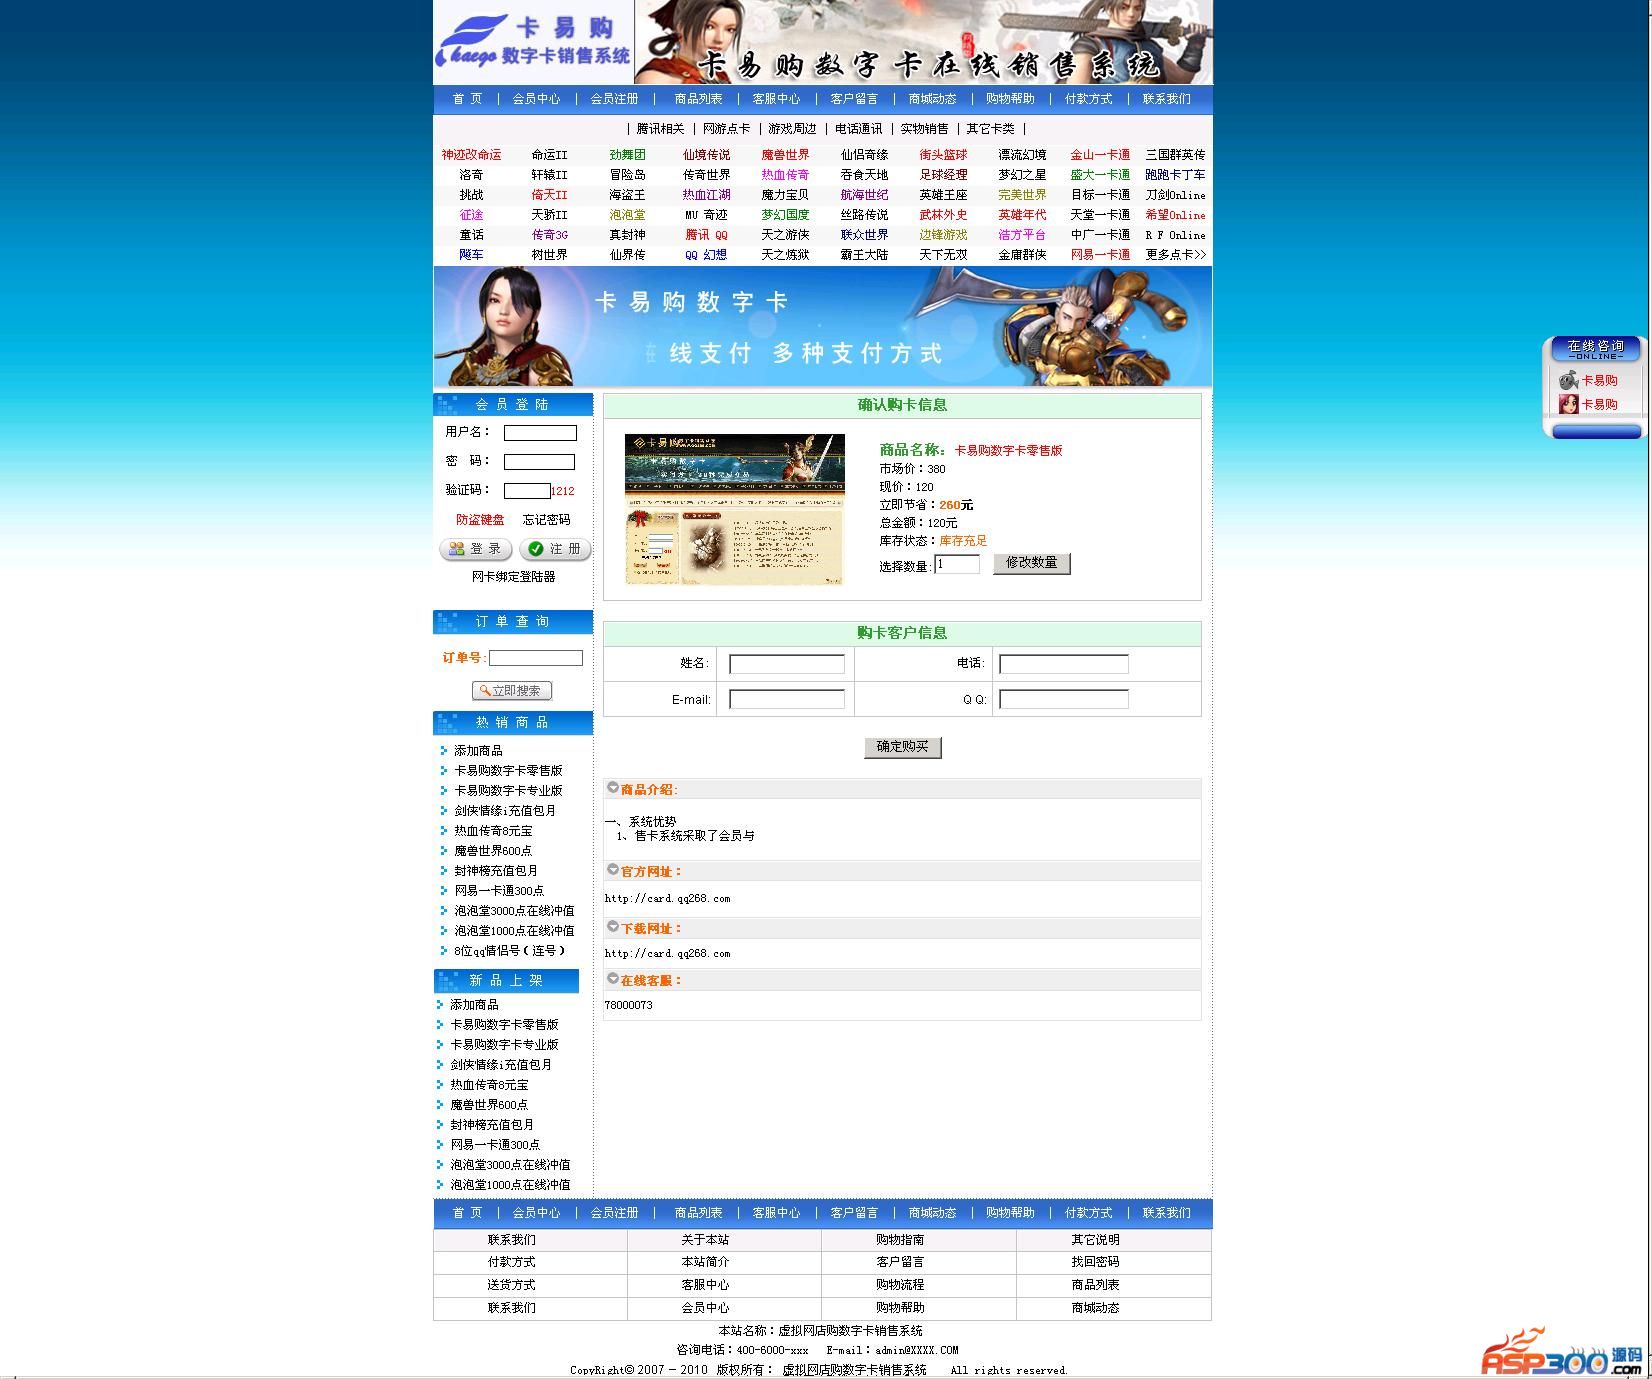Open 付款方式 in the top navigation bar

1088,99
